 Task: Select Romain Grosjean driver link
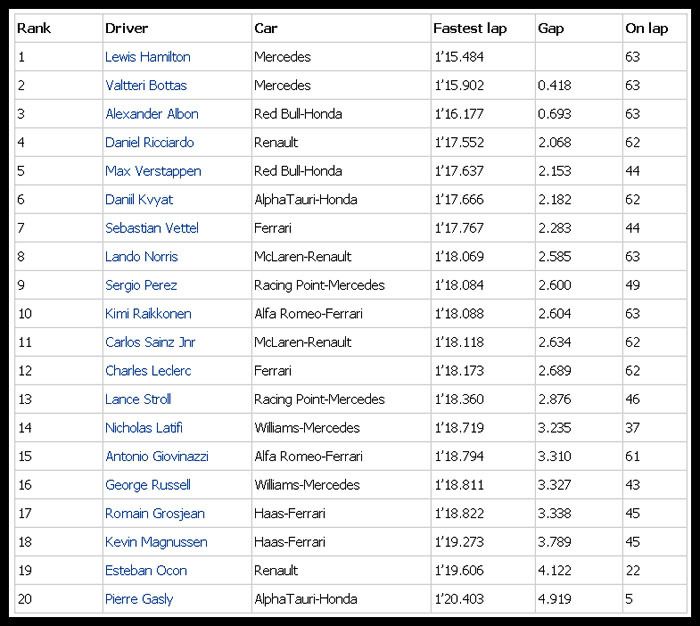click(x=155, y=514)
